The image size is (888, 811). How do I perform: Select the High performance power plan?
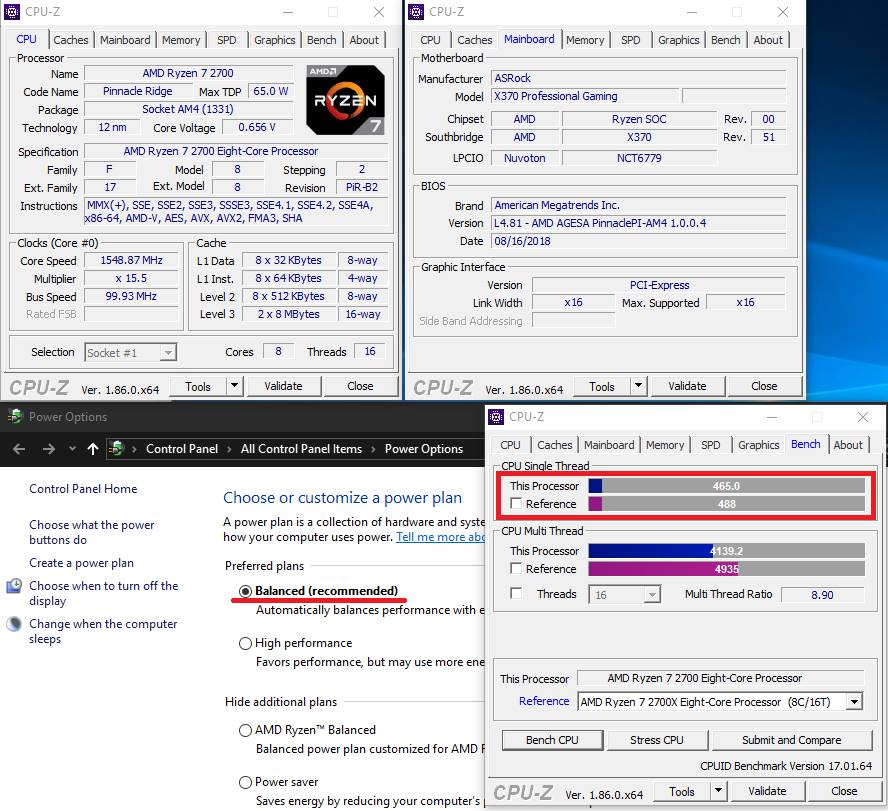245,643
